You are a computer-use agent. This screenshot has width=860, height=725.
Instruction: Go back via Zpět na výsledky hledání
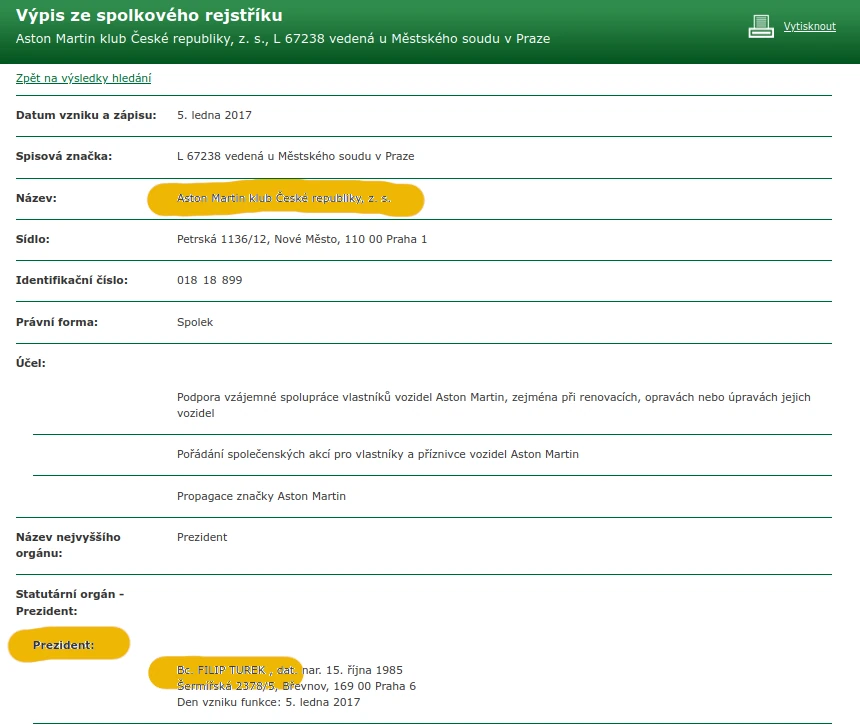point(83,78)
